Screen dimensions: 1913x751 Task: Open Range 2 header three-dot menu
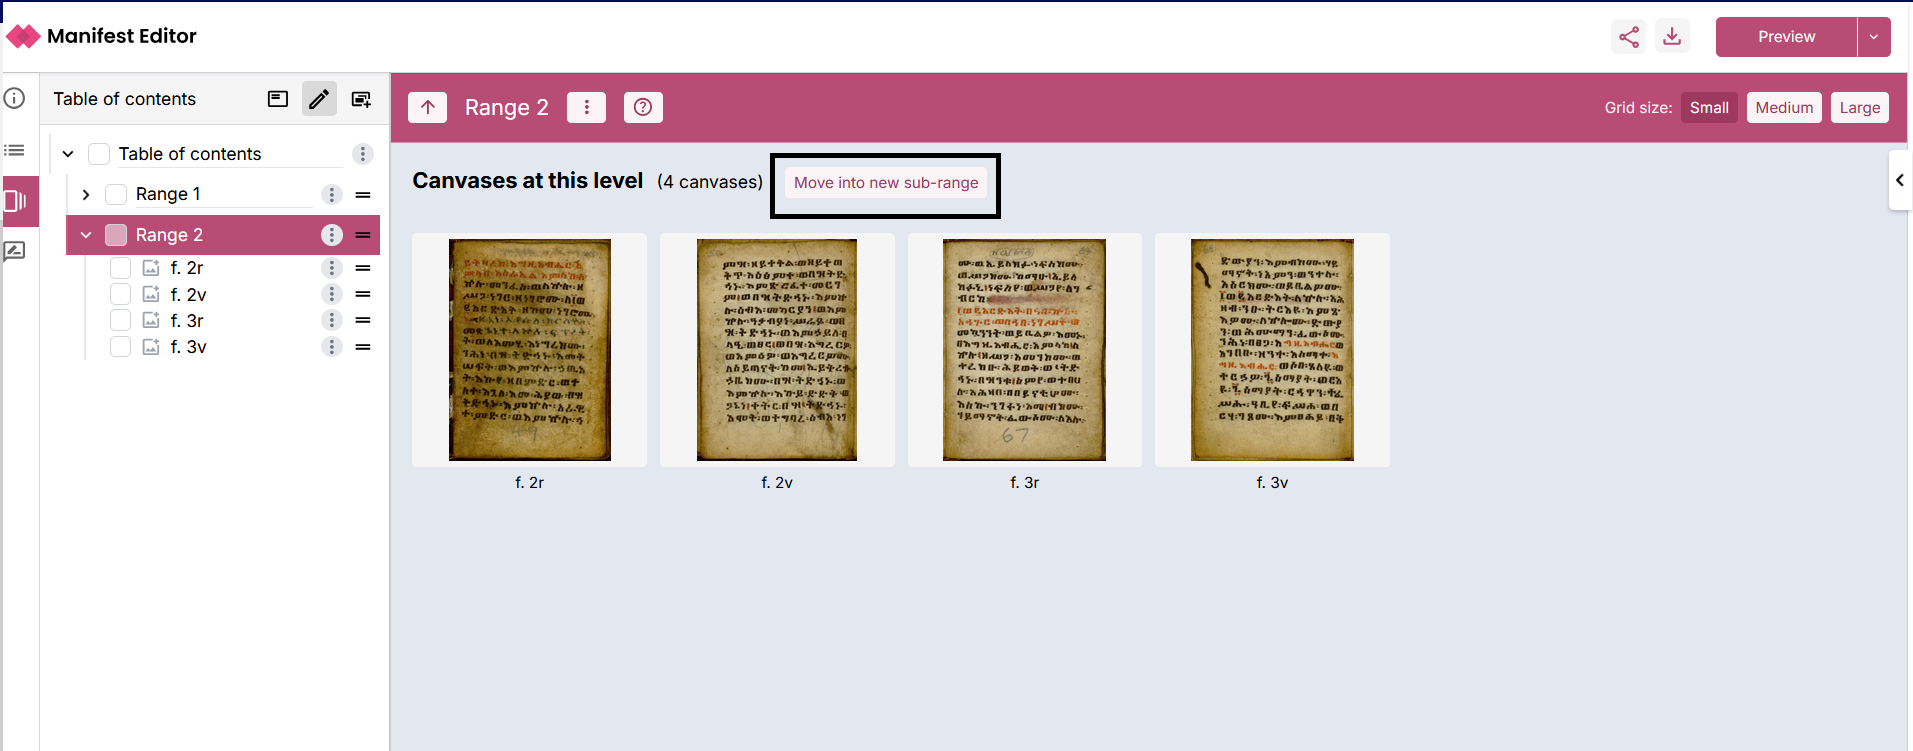tap(587, 108)
